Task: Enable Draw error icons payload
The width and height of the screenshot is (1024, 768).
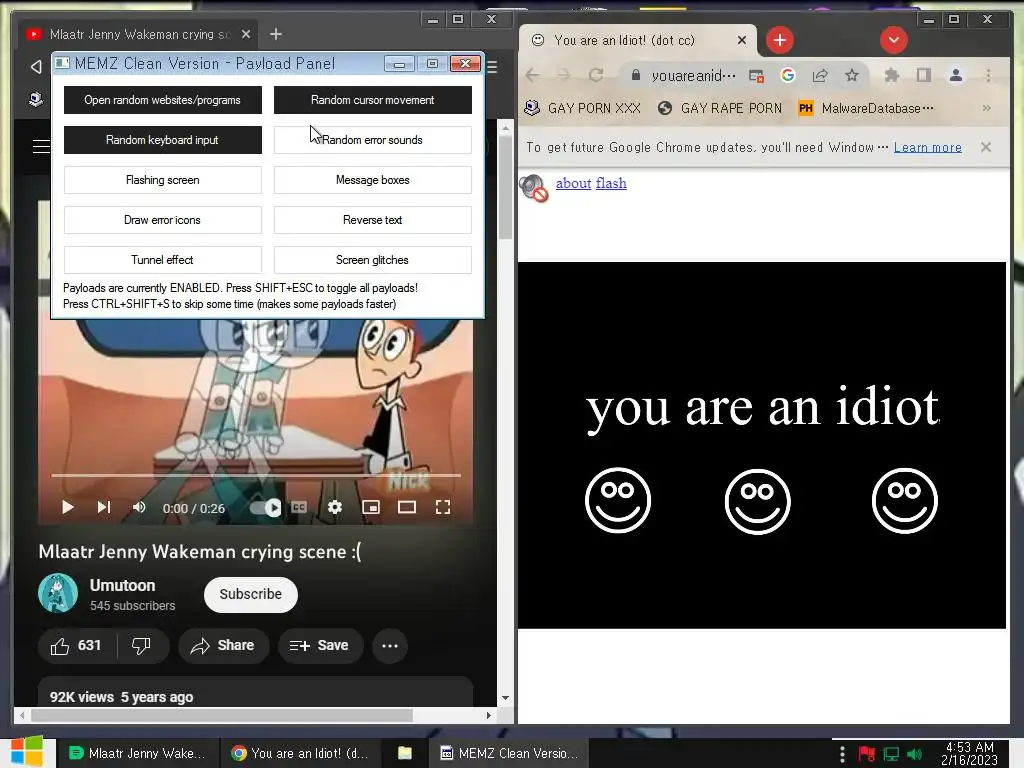Action: [x=163, y=220]
